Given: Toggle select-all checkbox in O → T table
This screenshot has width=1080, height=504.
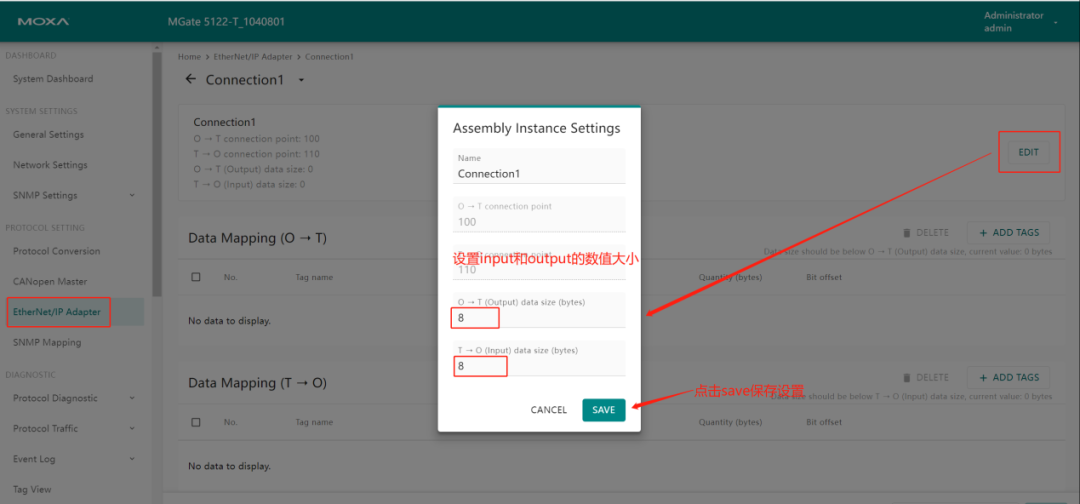Looking at the screenshot, I should (x=196, y=277).
